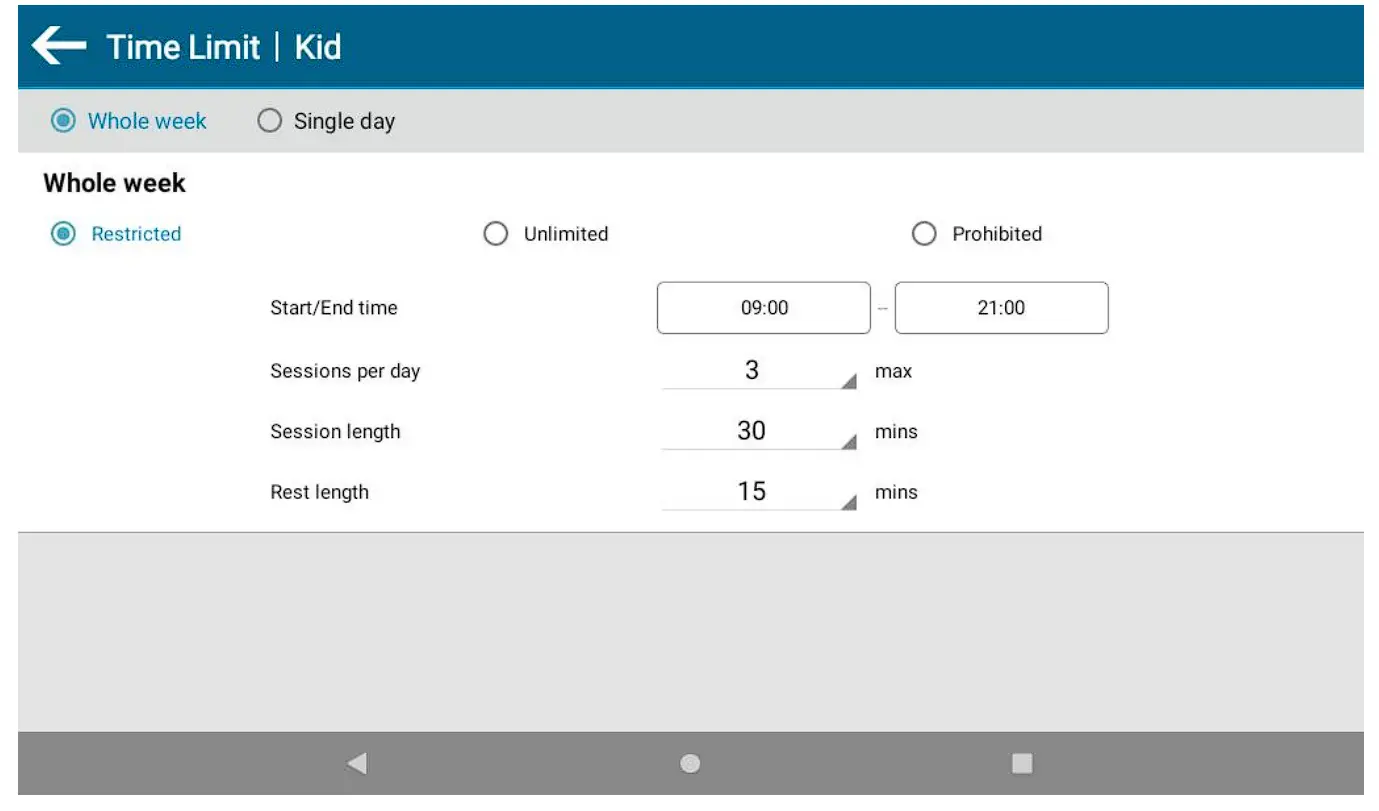
Task: Select the Whole week radio button
Action: tap(63, 121)
